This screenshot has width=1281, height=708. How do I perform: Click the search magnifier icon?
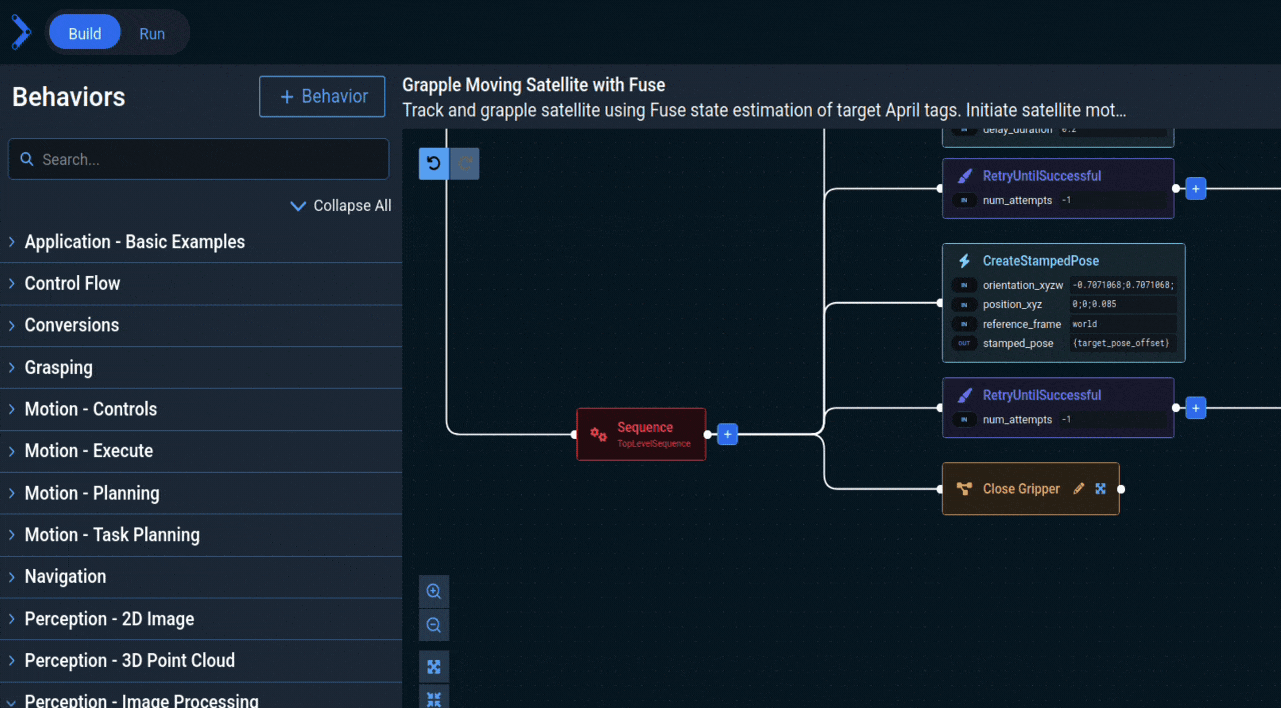pos(26,159)
